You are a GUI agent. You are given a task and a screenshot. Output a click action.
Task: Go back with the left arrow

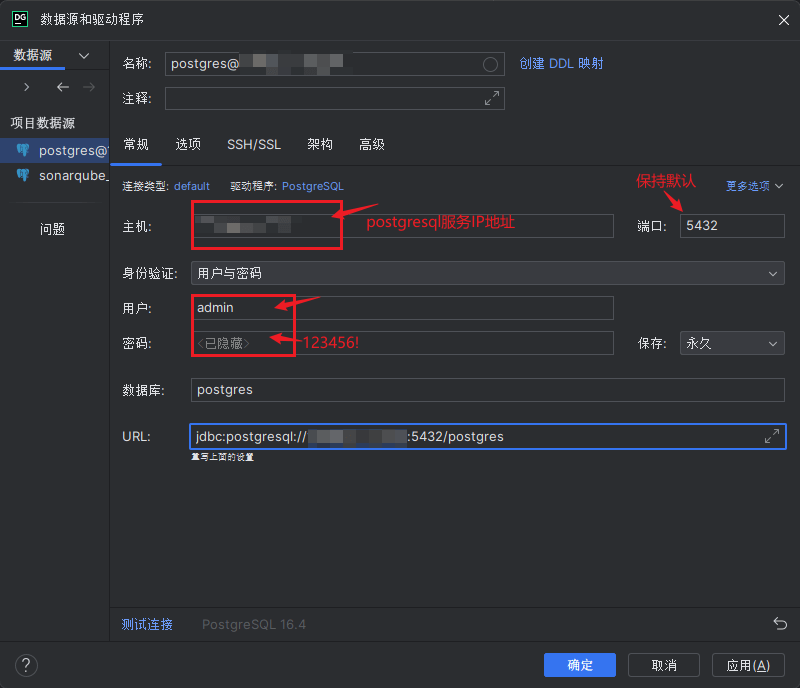tap(63, 87)
